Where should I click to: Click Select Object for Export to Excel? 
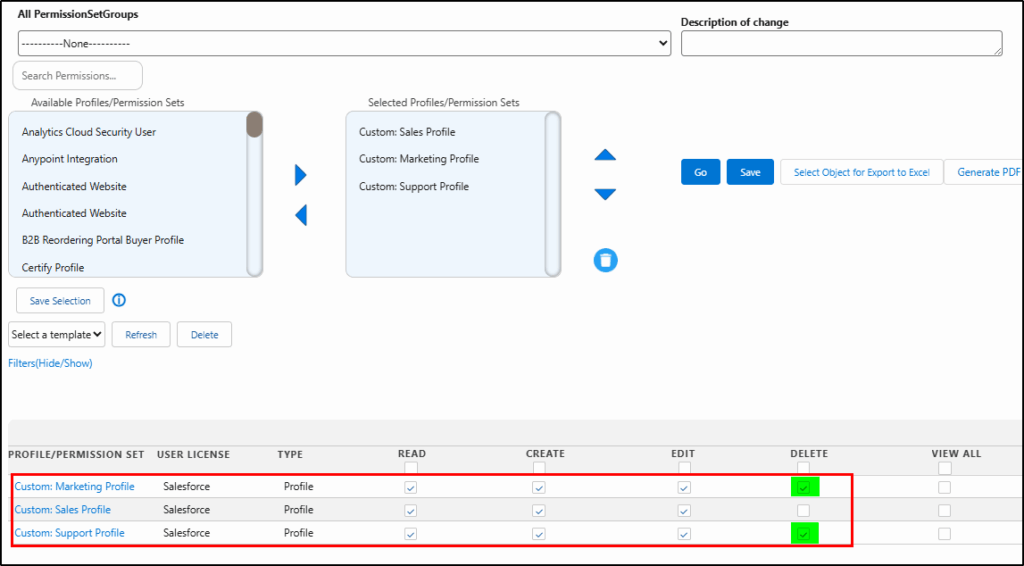point(861,172)
